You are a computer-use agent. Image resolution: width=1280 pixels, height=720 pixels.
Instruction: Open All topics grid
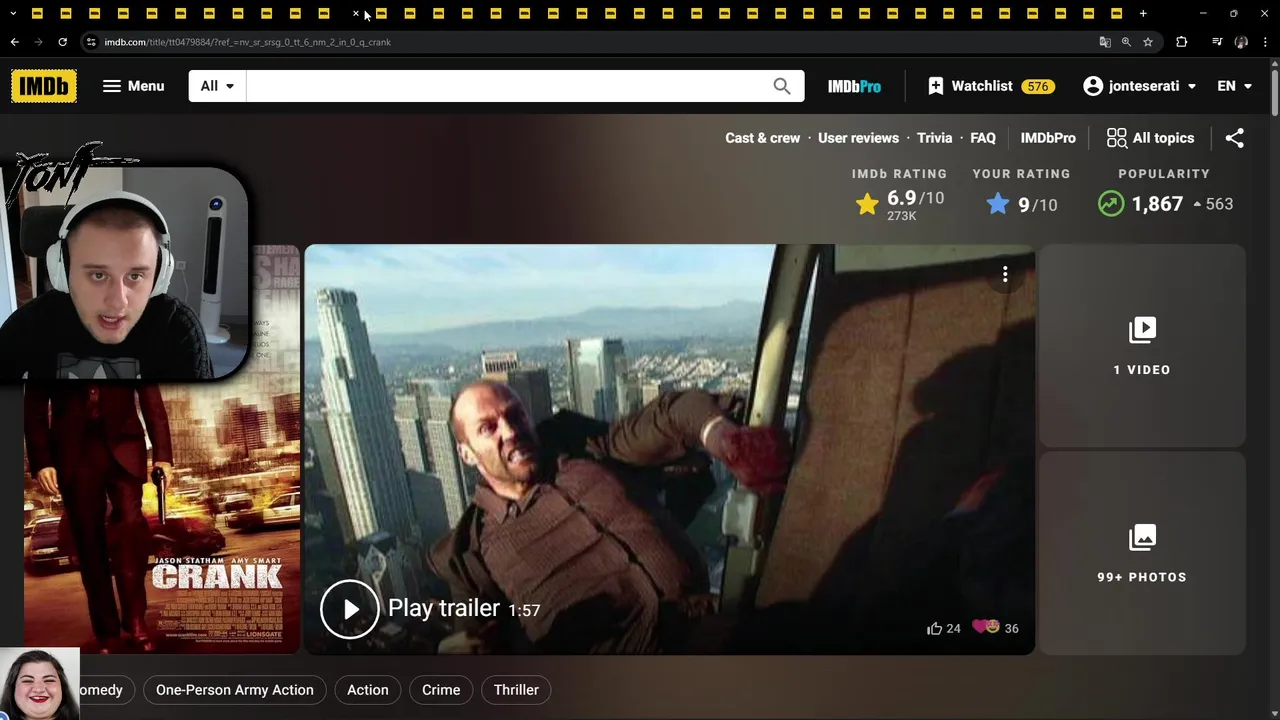(1150, 138)
